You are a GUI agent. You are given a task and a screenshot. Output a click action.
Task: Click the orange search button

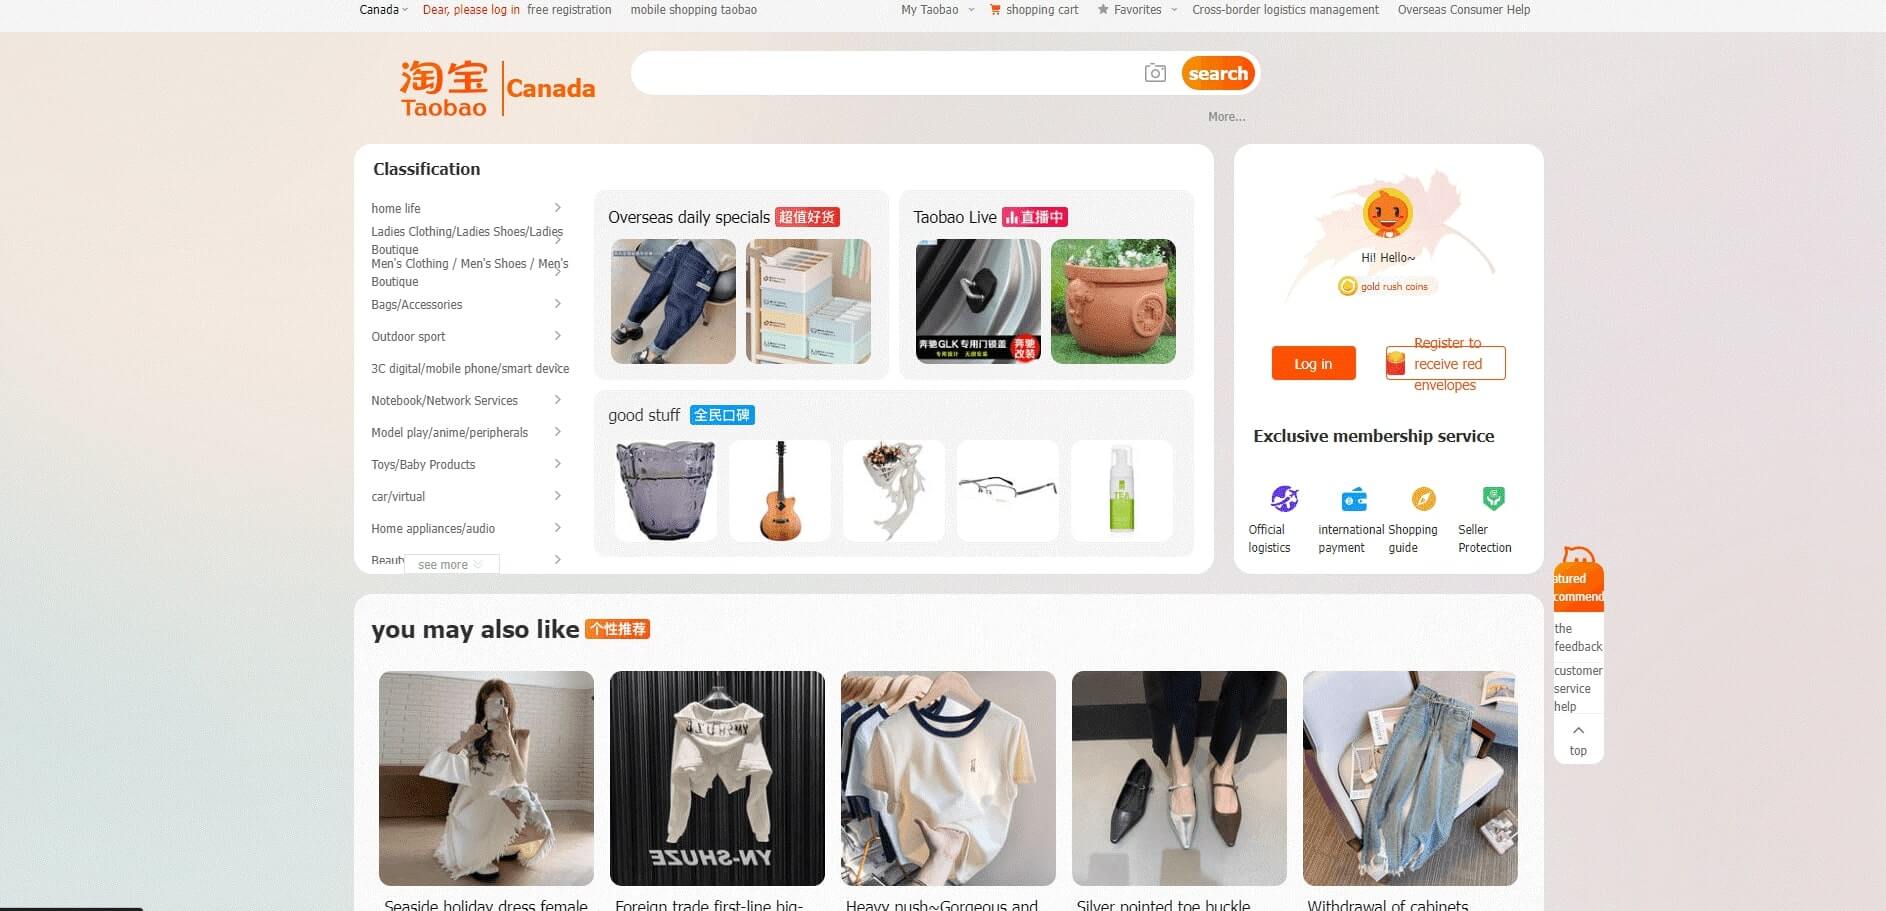tap(1218, 73)
